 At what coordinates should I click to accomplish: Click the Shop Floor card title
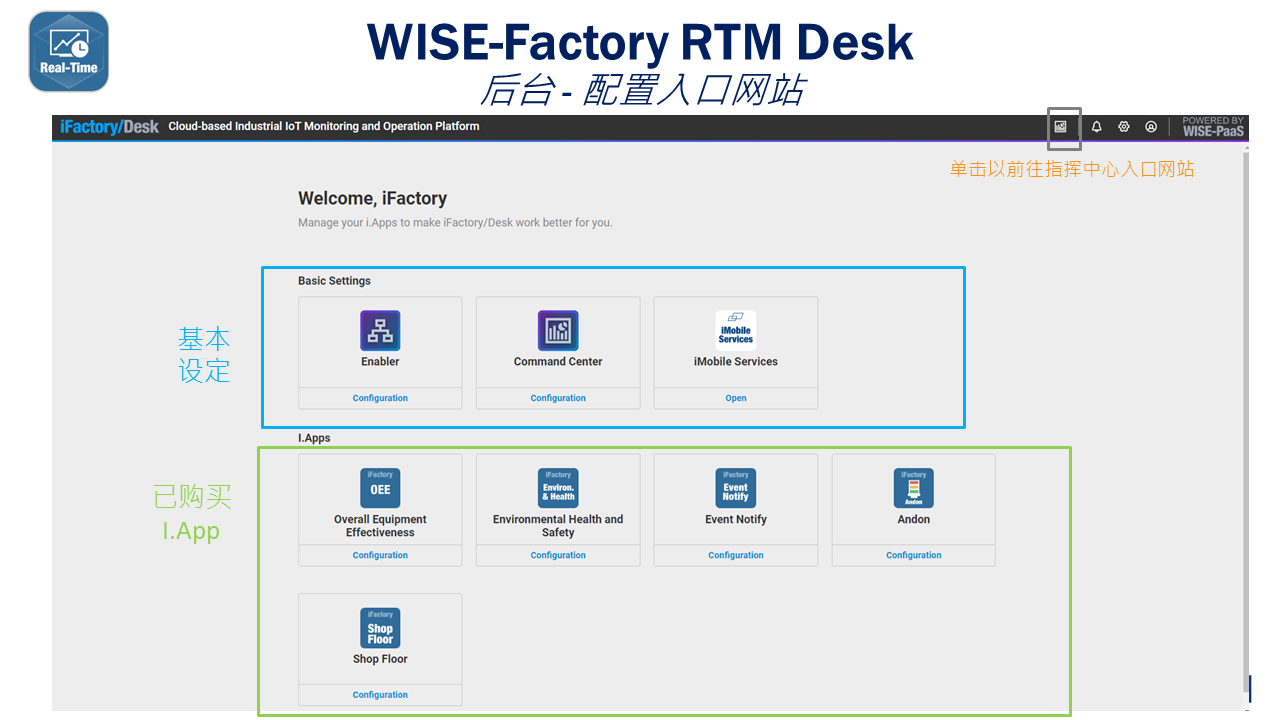click(380, 660)
